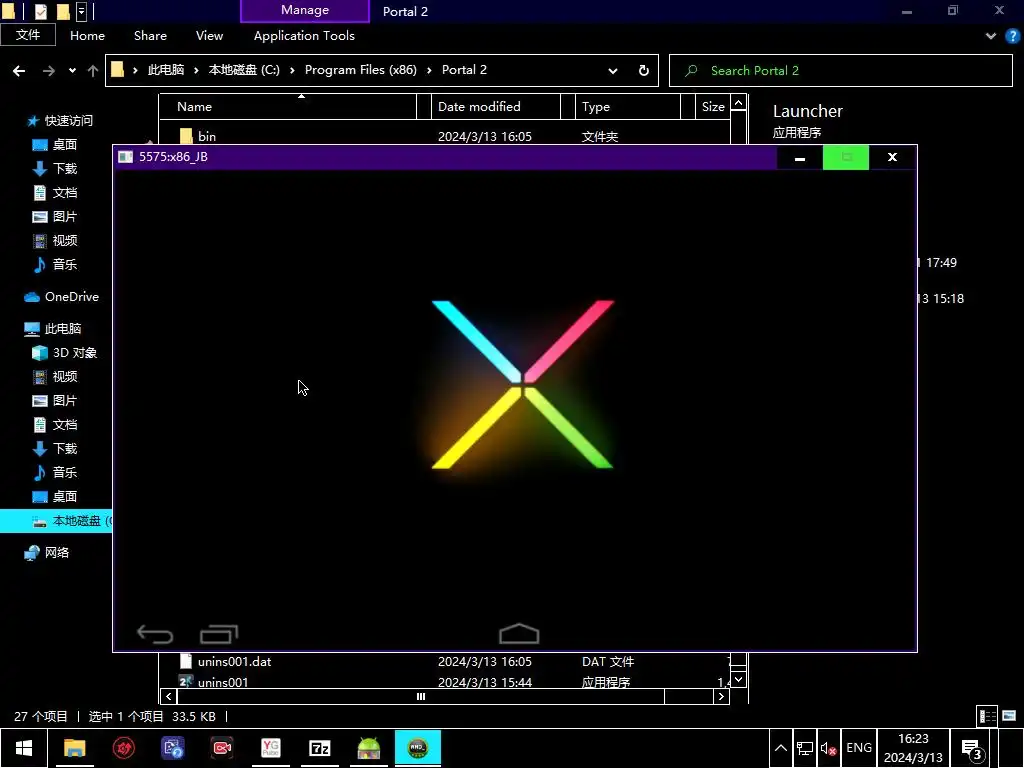Select 此电脑 in navigation pane

[x=52, y=328]
